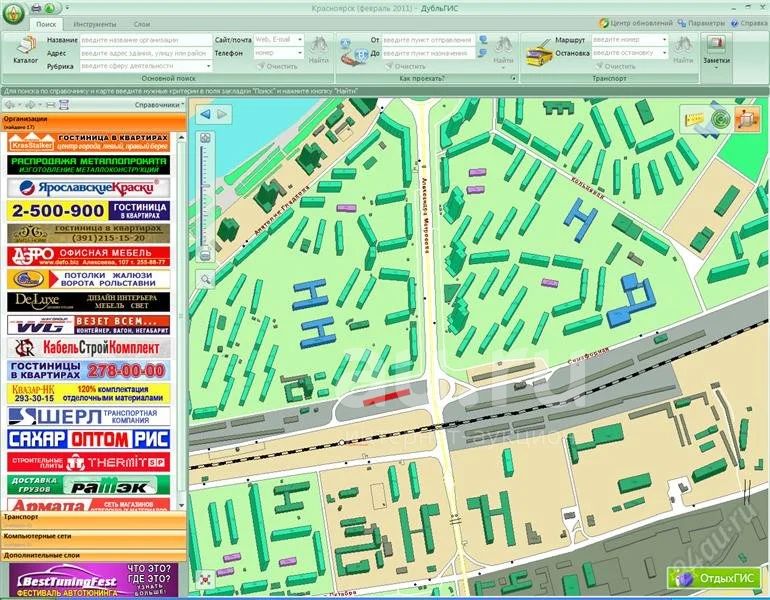Viewport: 770px width, 600px height.
Task: Go to previous map view arrow
Action: tap(206, 114)
